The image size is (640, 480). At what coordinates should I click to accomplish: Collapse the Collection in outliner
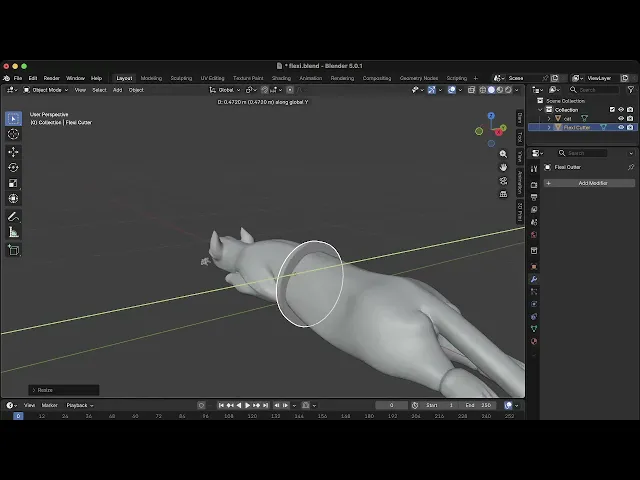coord(540,109)
